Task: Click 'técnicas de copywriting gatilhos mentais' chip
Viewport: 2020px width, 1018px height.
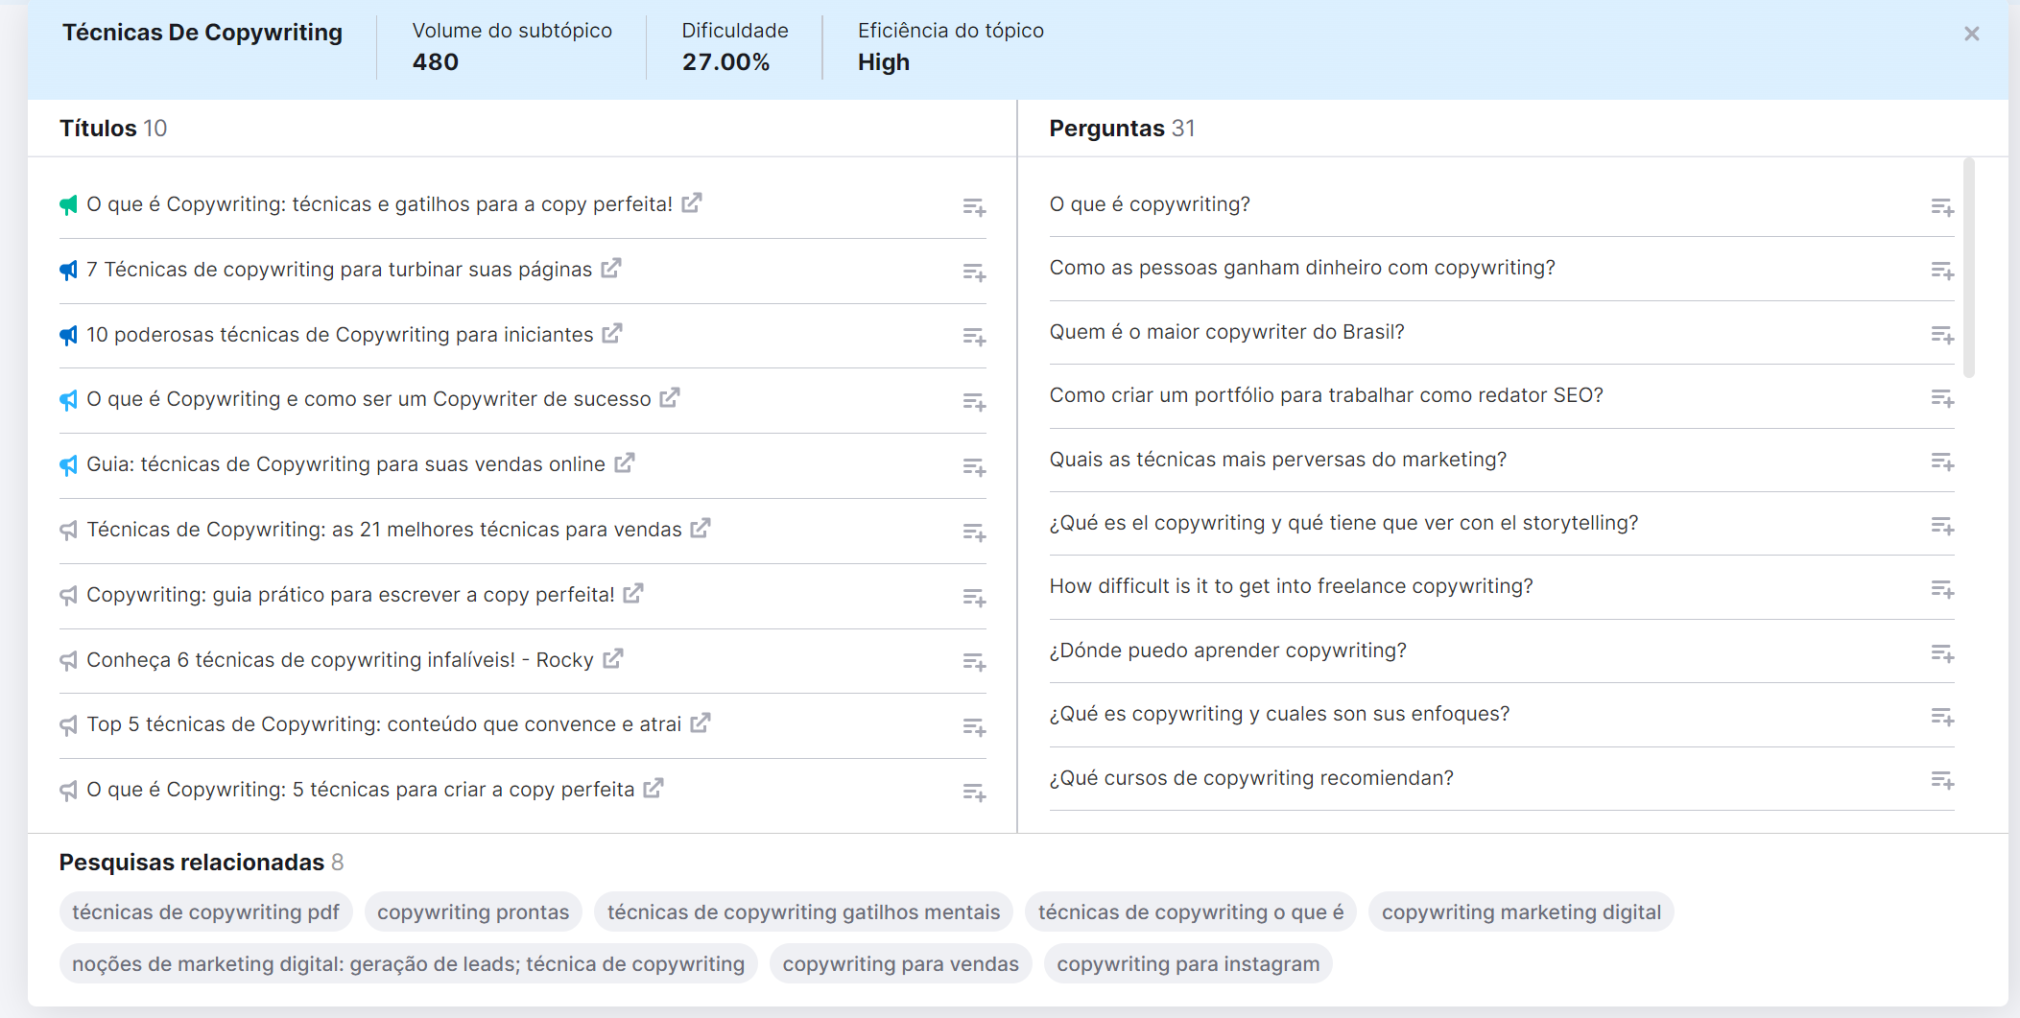Action: click(x=803, y=912)
